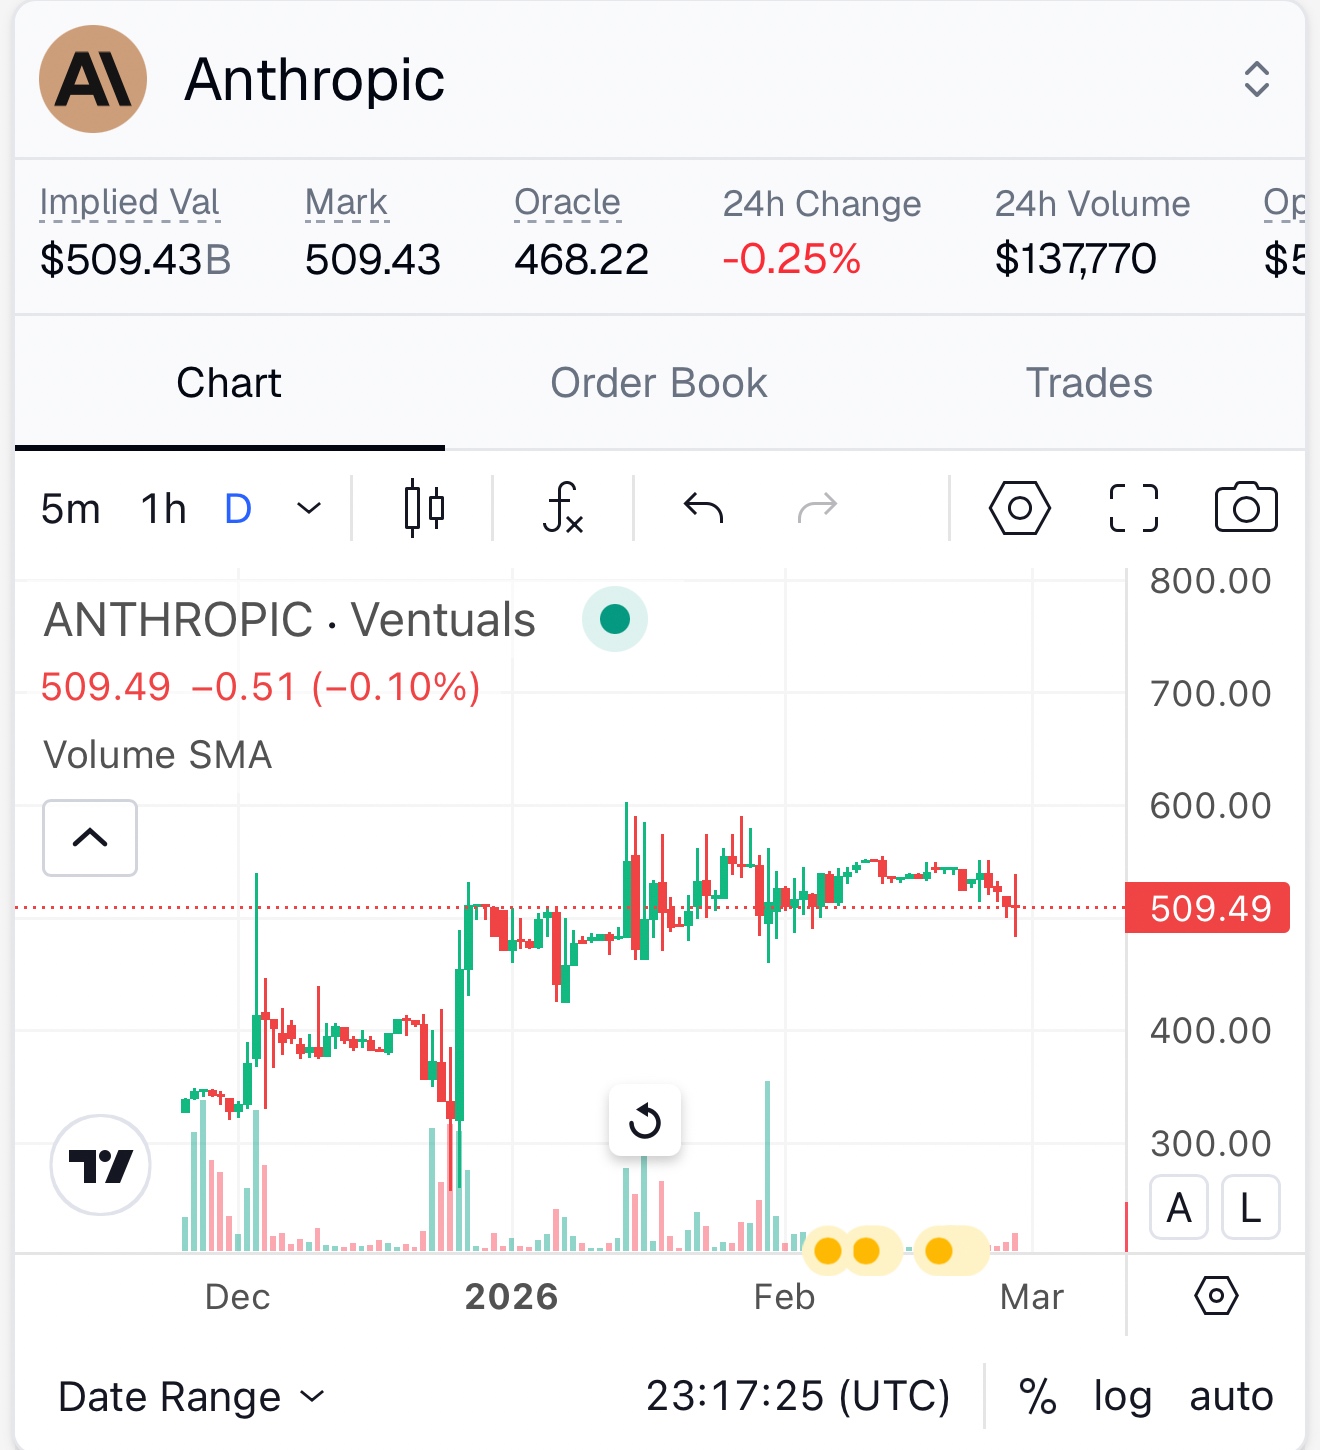Collapse the chart legend with the caret button
Screen dimensions: 1320x1450
pyautogui.click(x=90, y=838)
